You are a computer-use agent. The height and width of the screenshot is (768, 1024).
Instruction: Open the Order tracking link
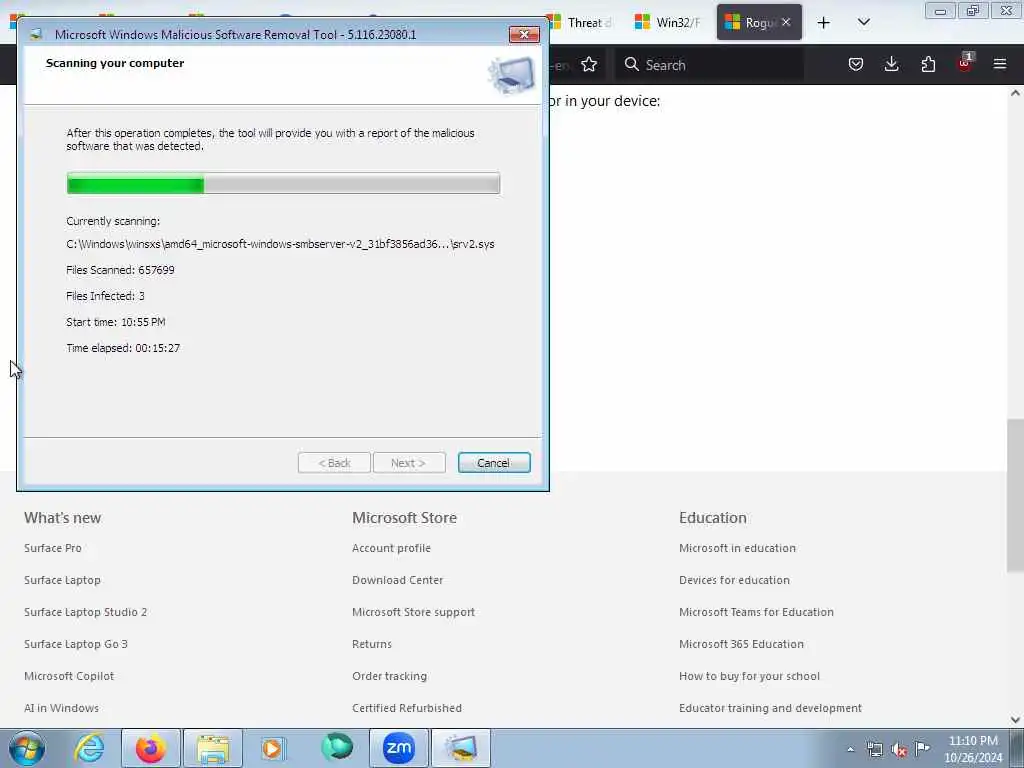(x=389, y=676)
